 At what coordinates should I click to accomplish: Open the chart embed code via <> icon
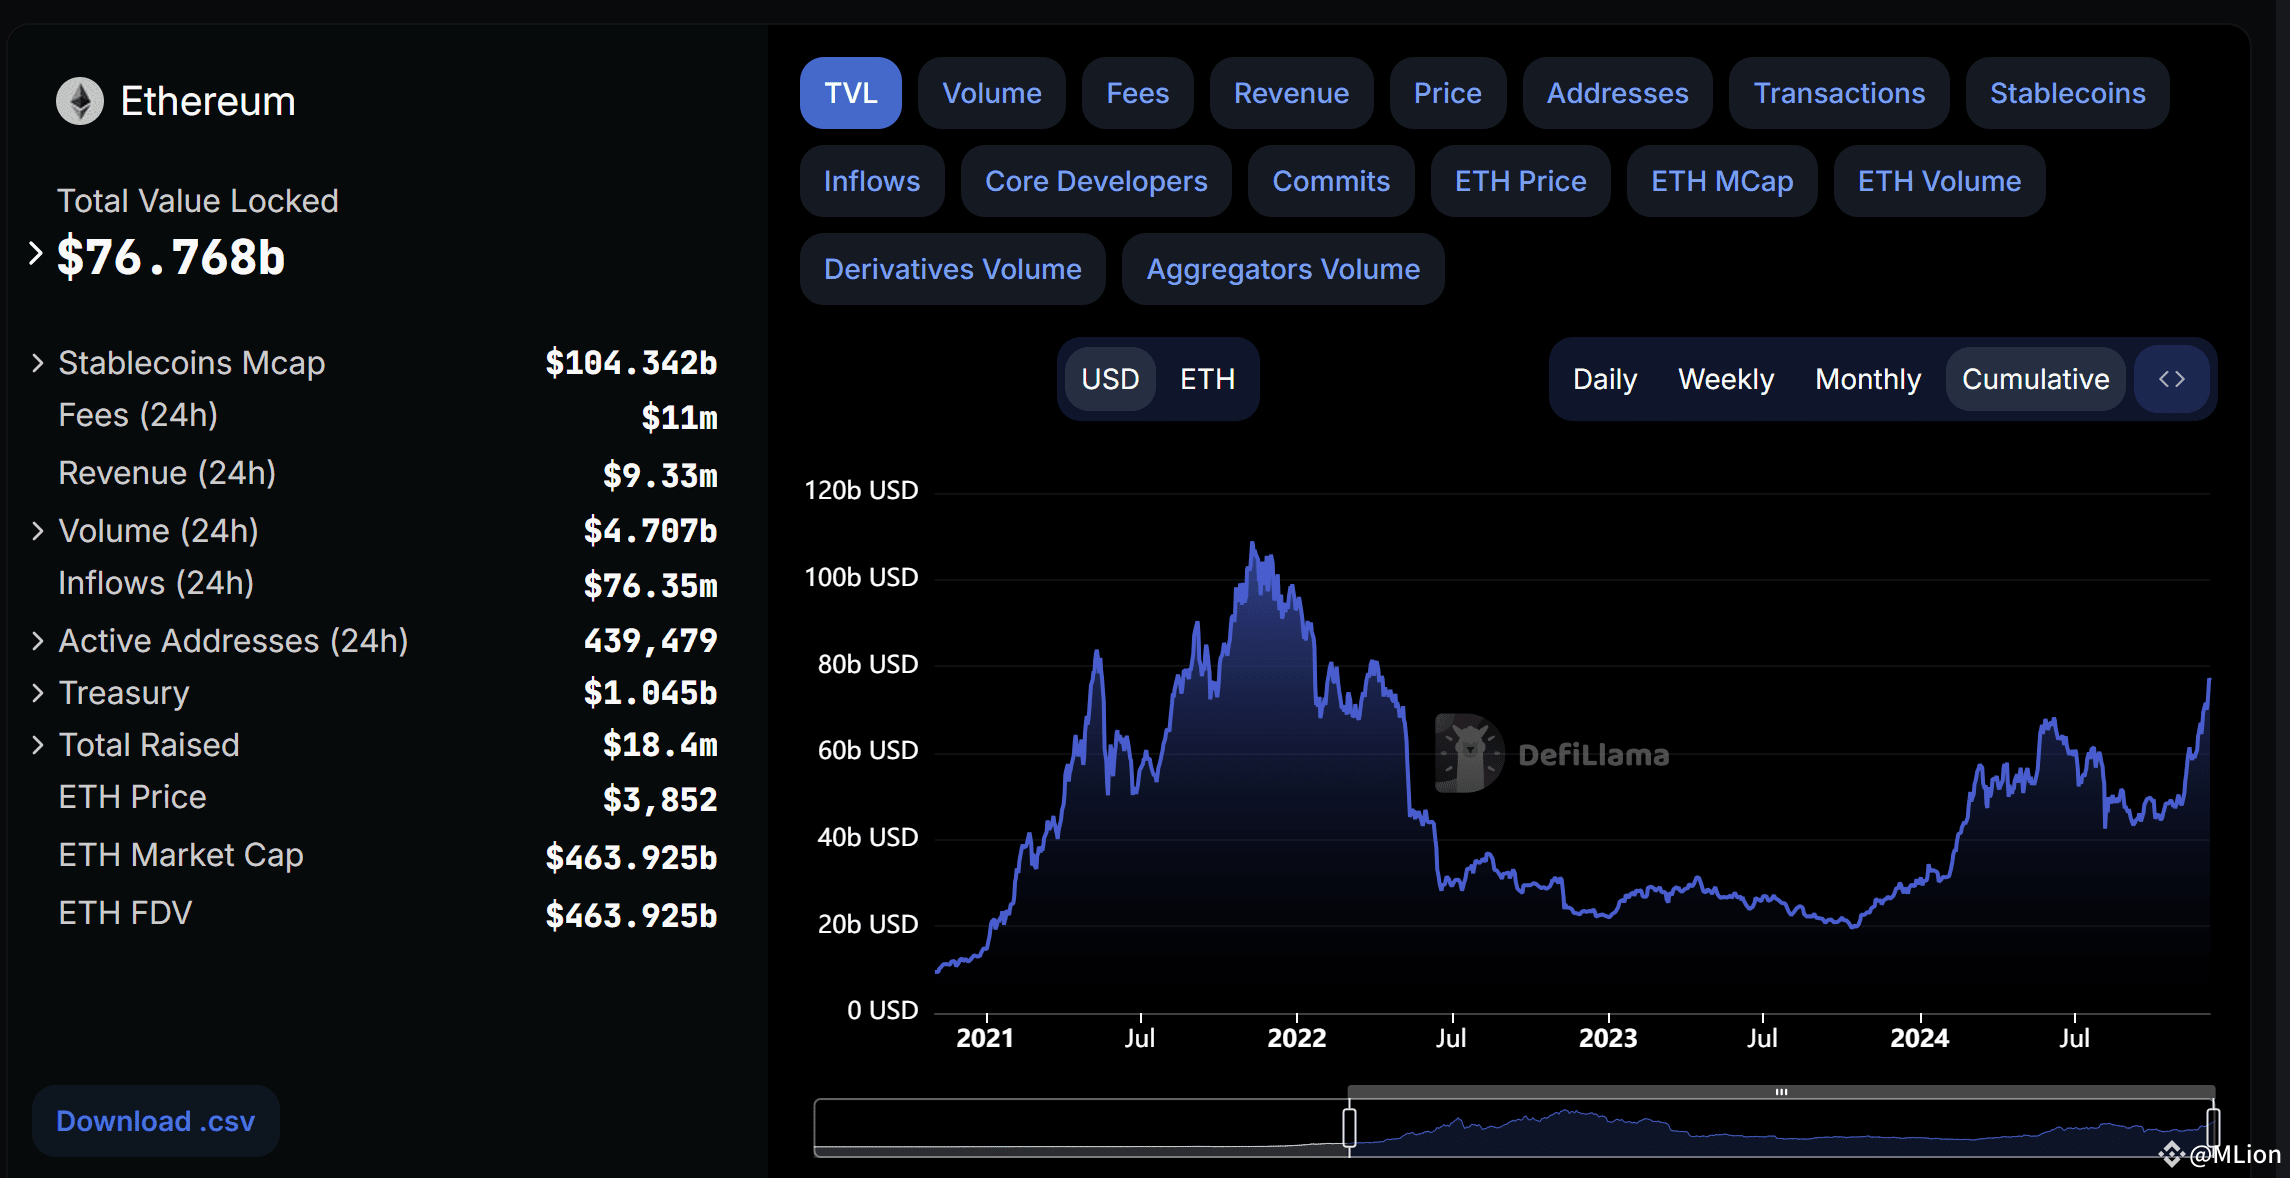[x=2170, y=379]
